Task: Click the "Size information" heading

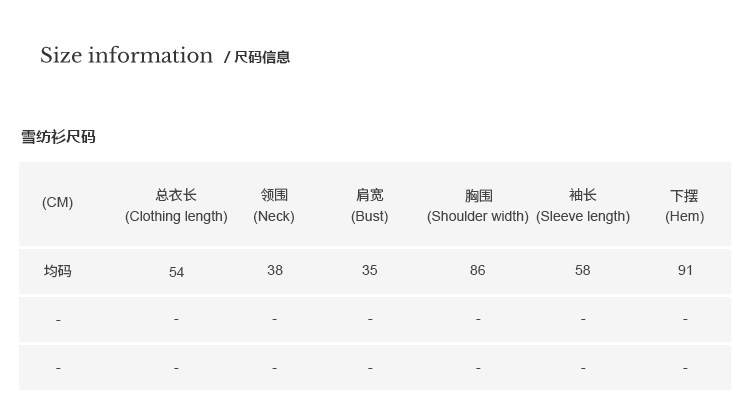Action: 126,56
